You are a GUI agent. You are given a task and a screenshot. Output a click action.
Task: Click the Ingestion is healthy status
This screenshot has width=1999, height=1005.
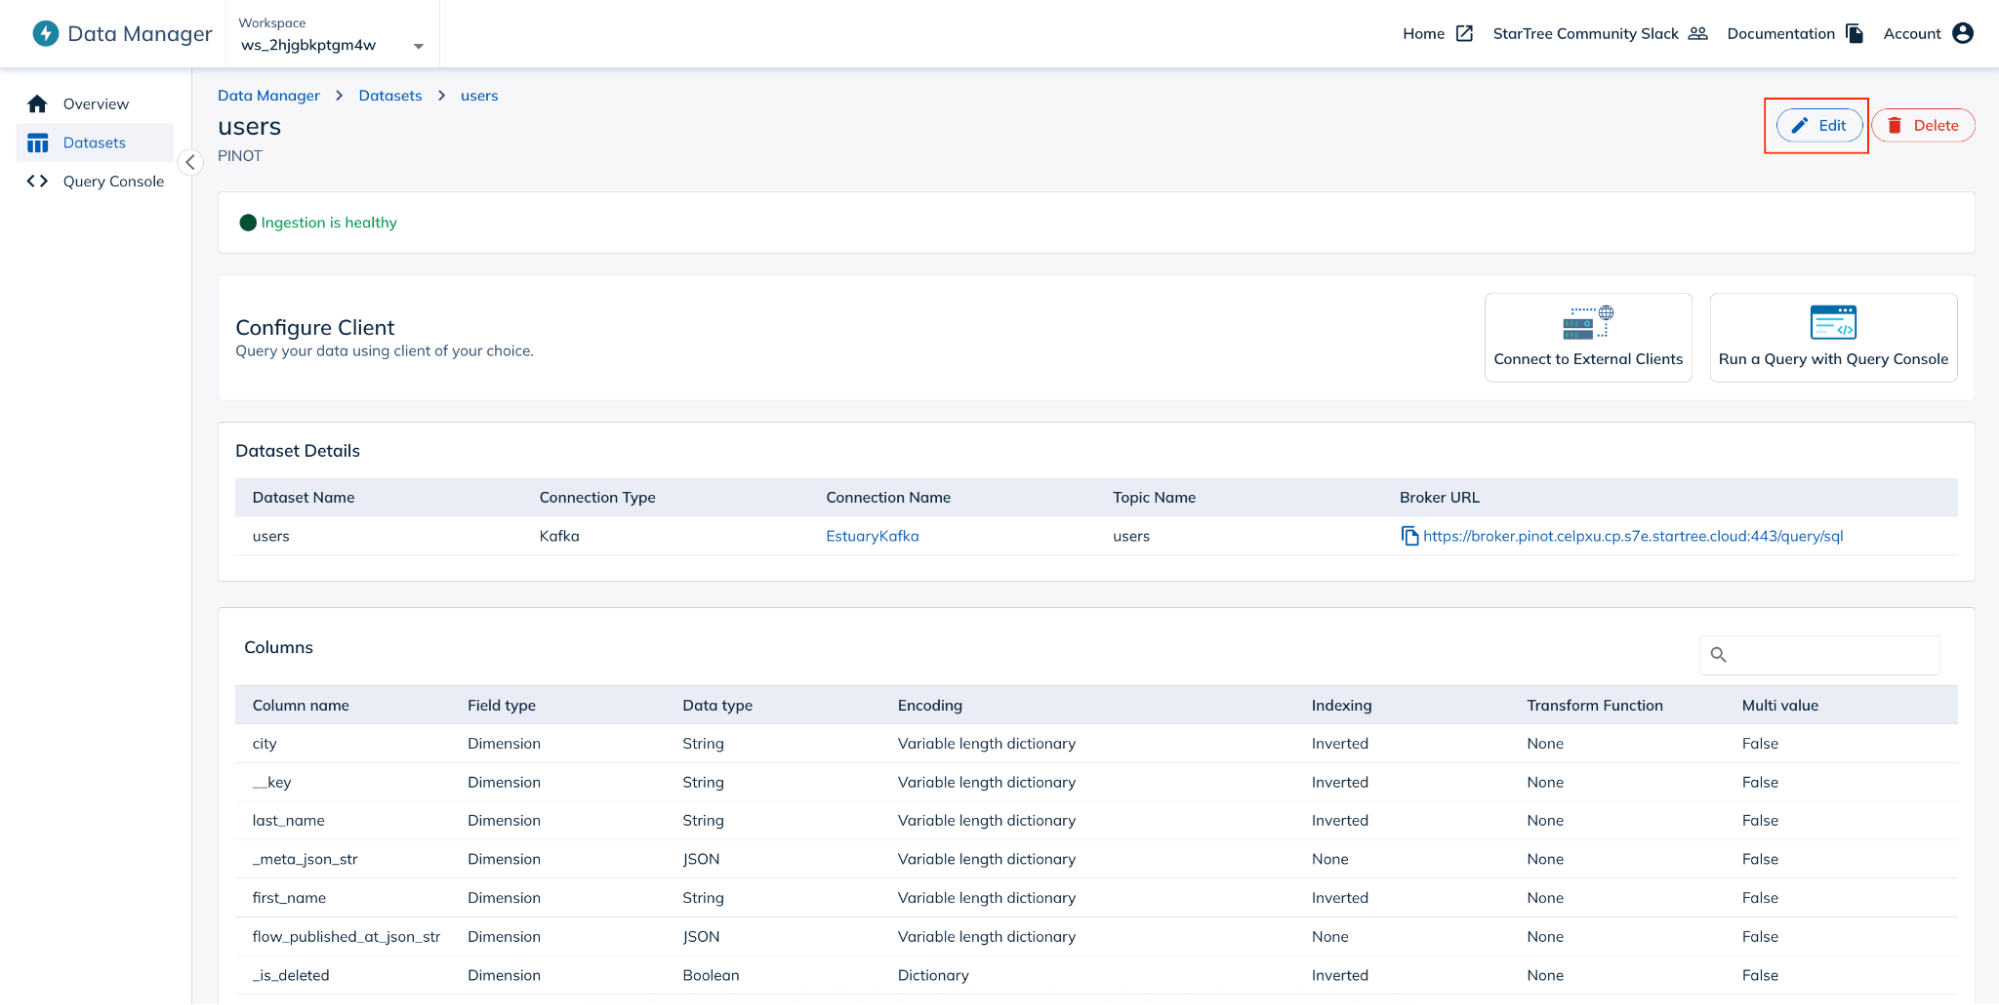(318, 223)
